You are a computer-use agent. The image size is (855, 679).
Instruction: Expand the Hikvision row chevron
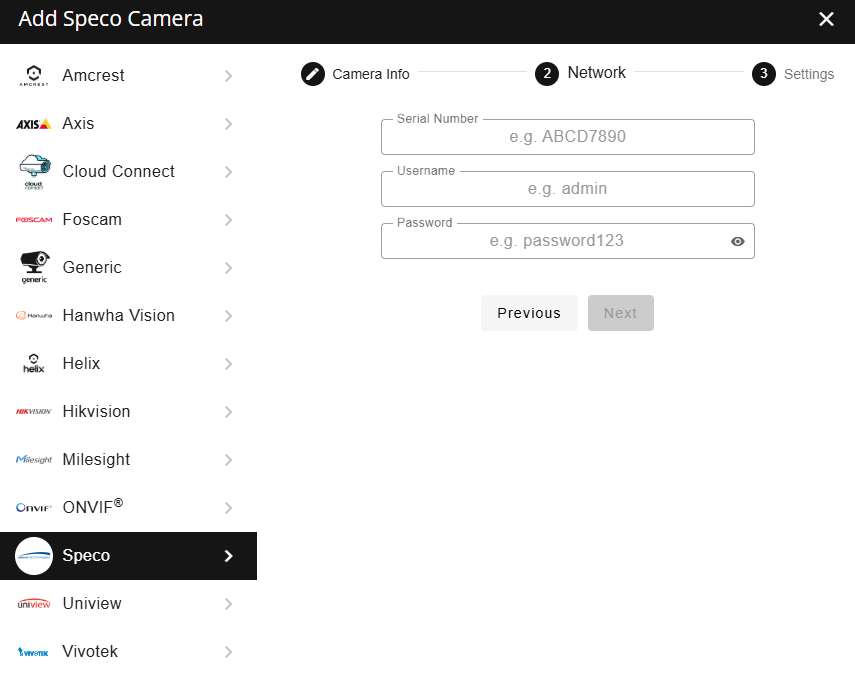point(228,412)
